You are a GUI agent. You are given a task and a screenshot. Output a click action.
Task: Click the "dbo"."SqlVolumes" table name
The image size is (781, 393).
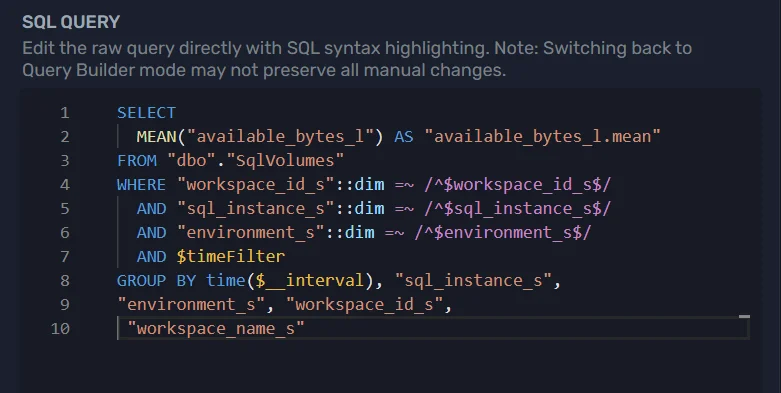tap(256, 160)
